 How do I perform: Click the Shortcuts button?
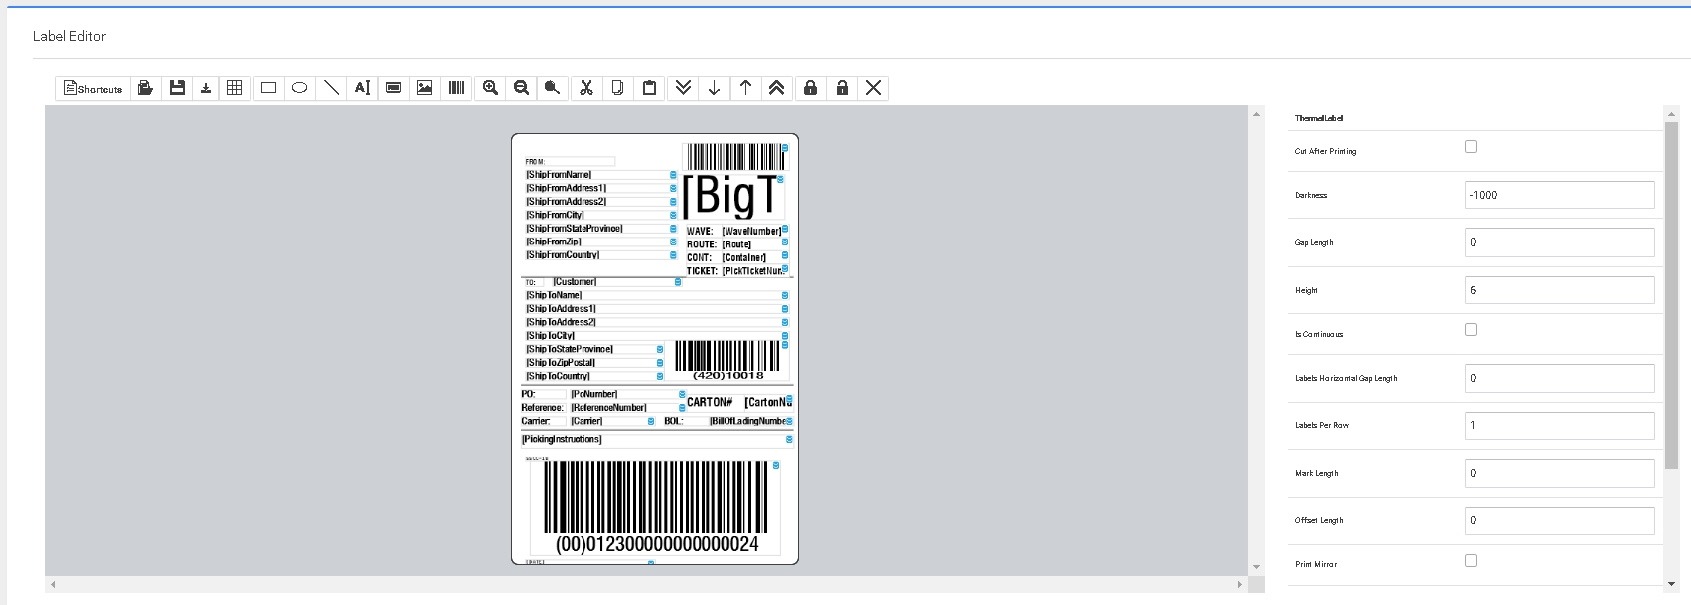tap(93, 88)
